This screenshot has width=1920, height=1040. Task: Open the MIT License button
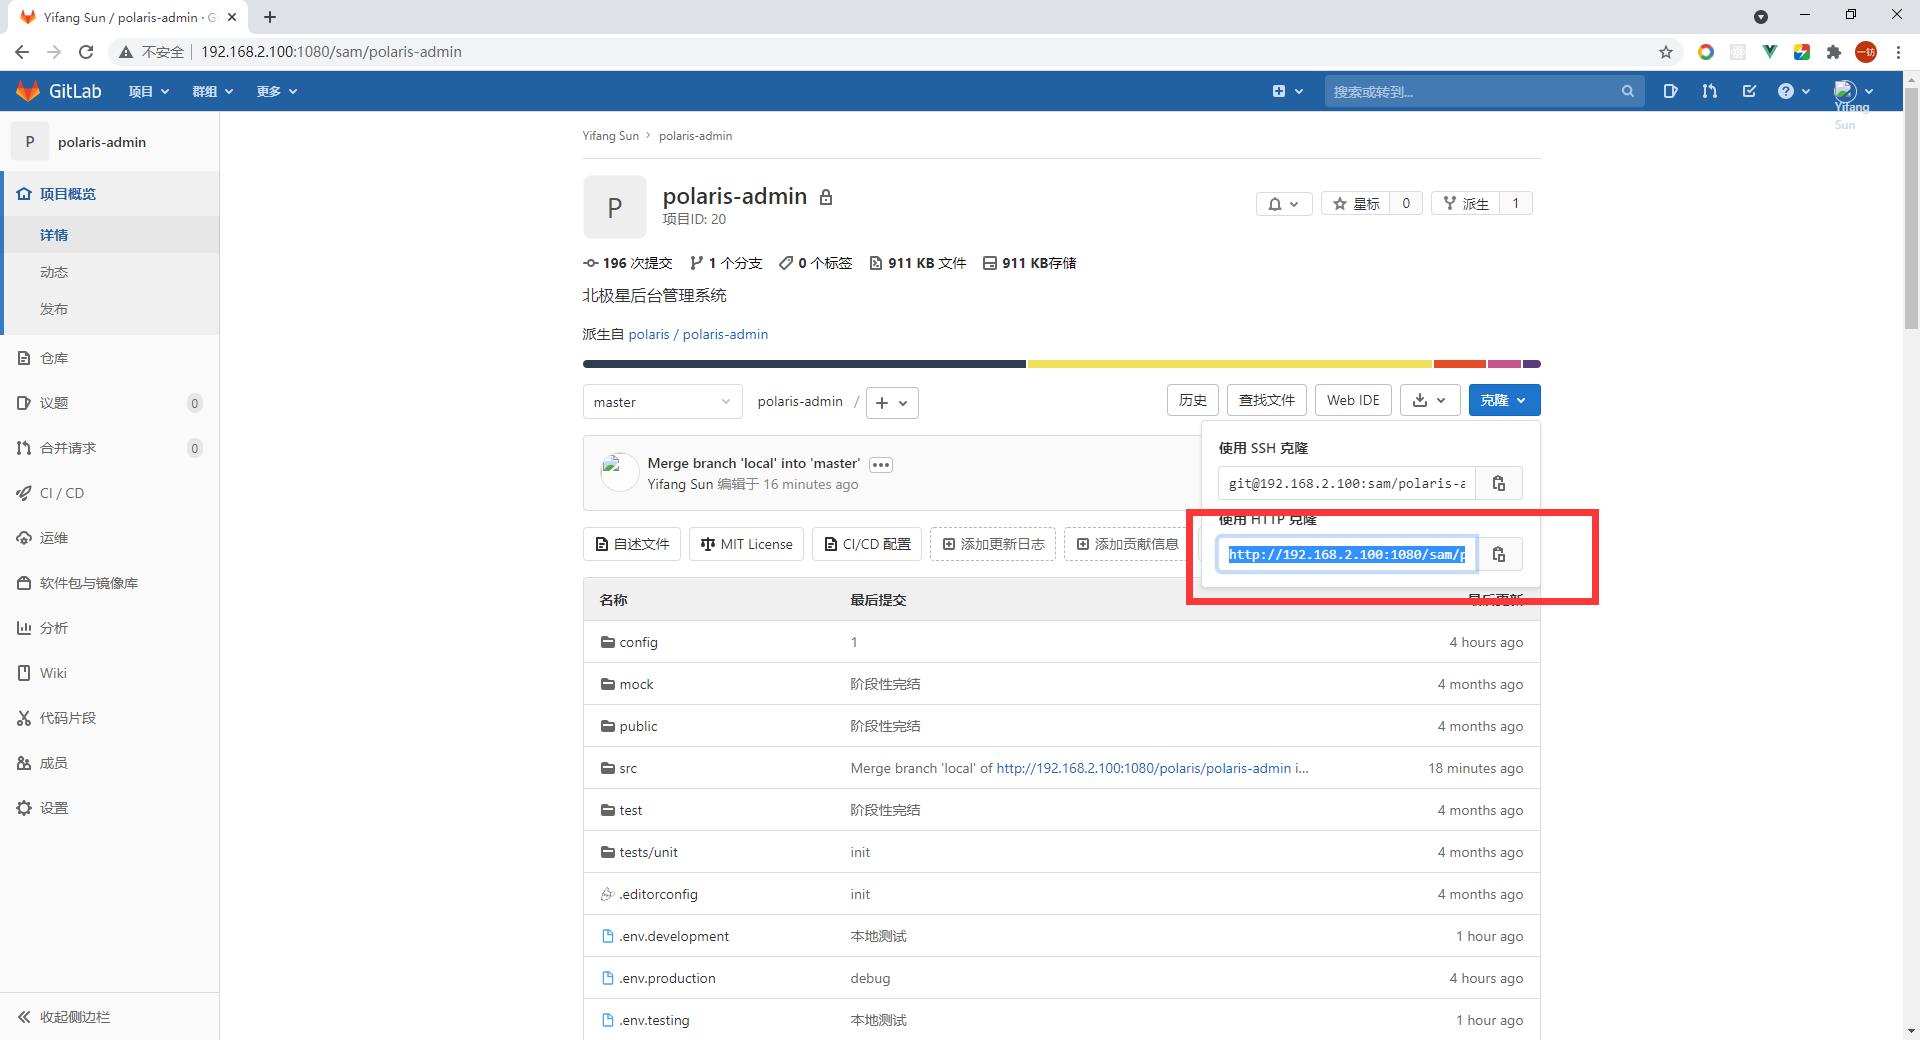(x=746, y=544)
